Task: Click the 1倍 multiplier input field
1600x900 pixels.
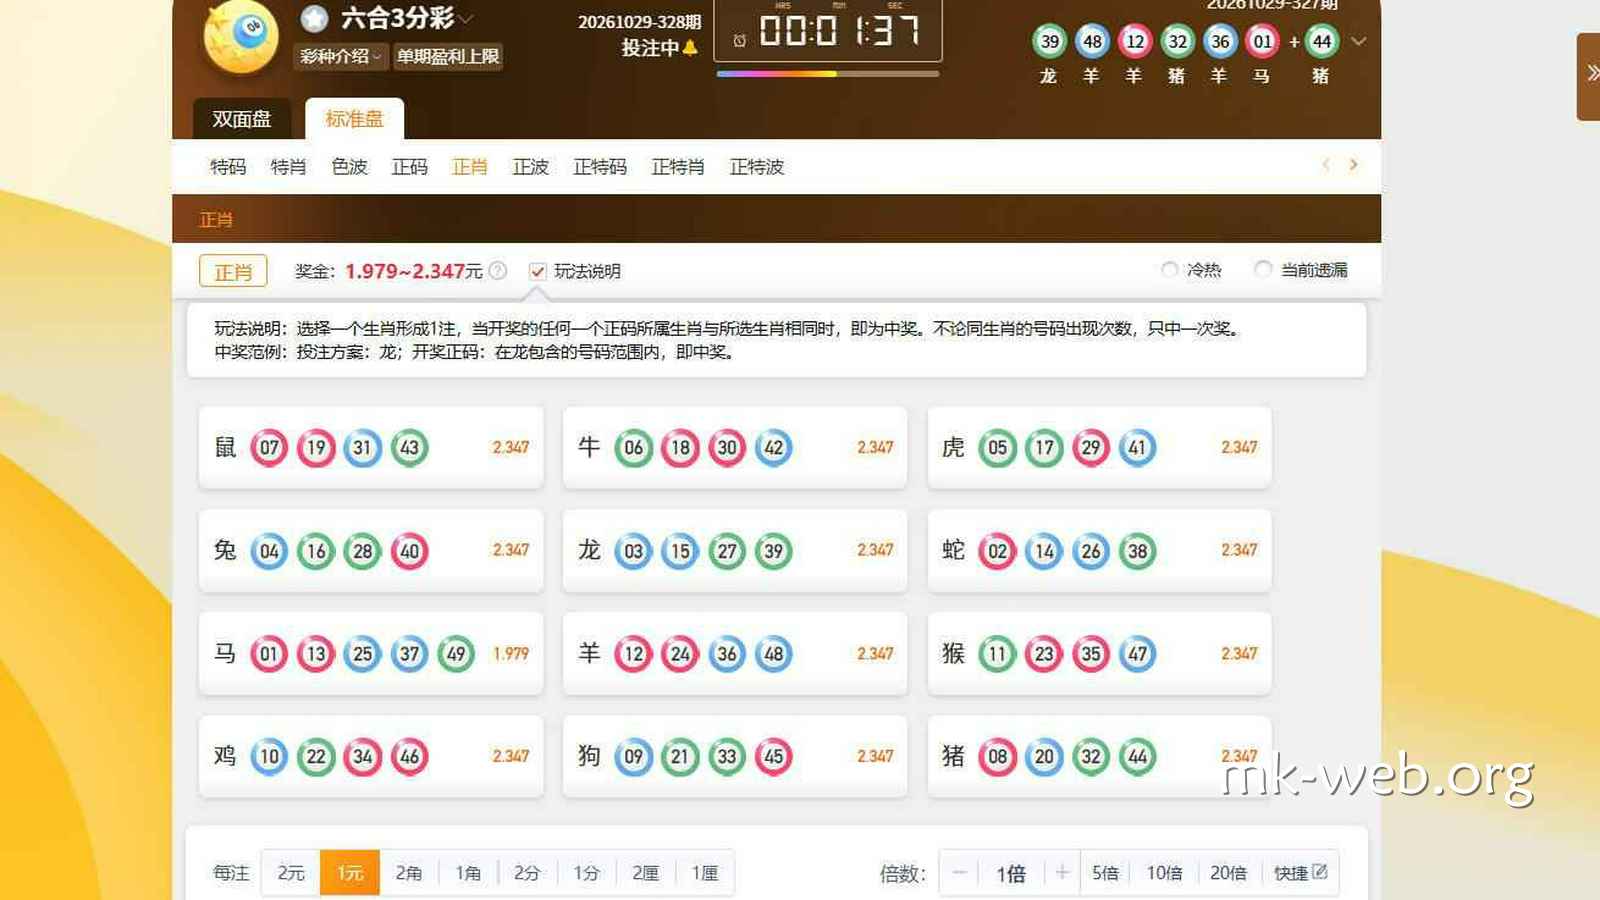Action: click(1011, 873)
